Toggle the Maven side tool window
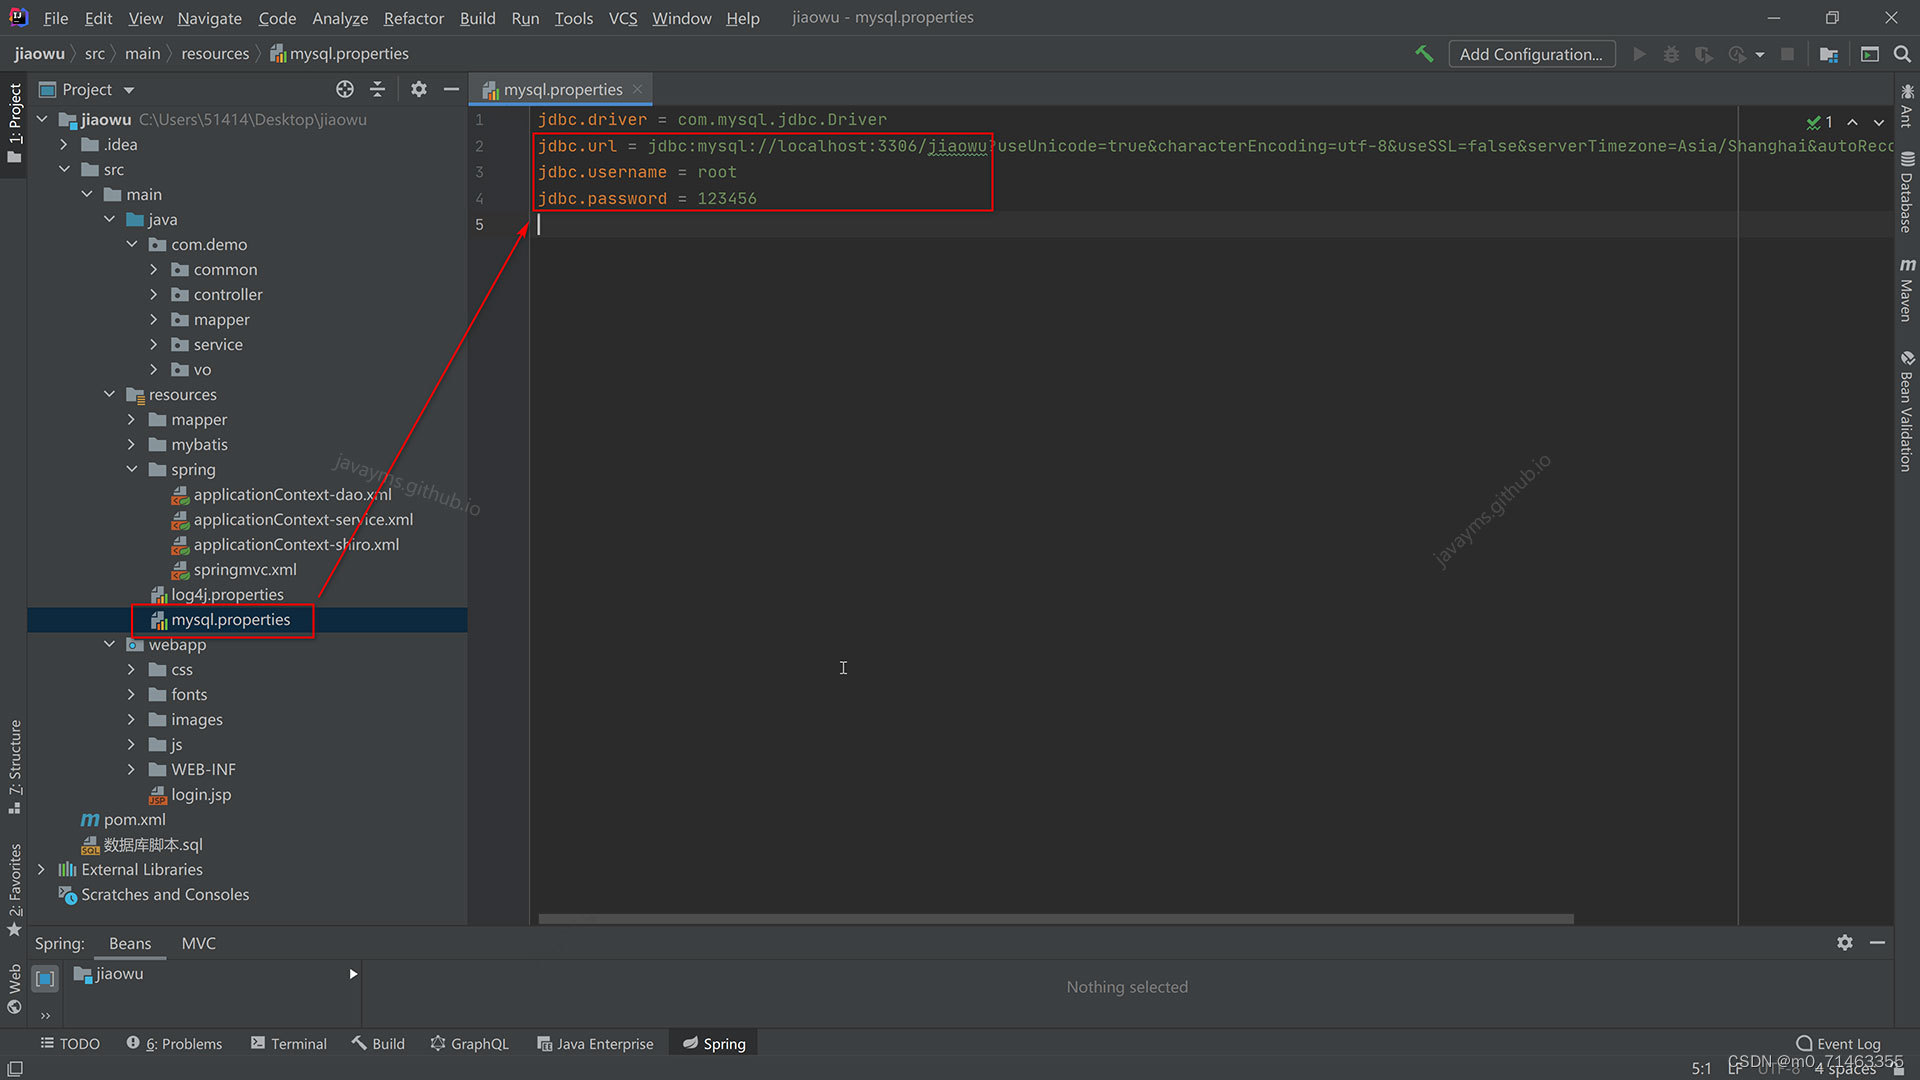The width and height of the screenshot is (1920, 1080). pos(1907,292)
